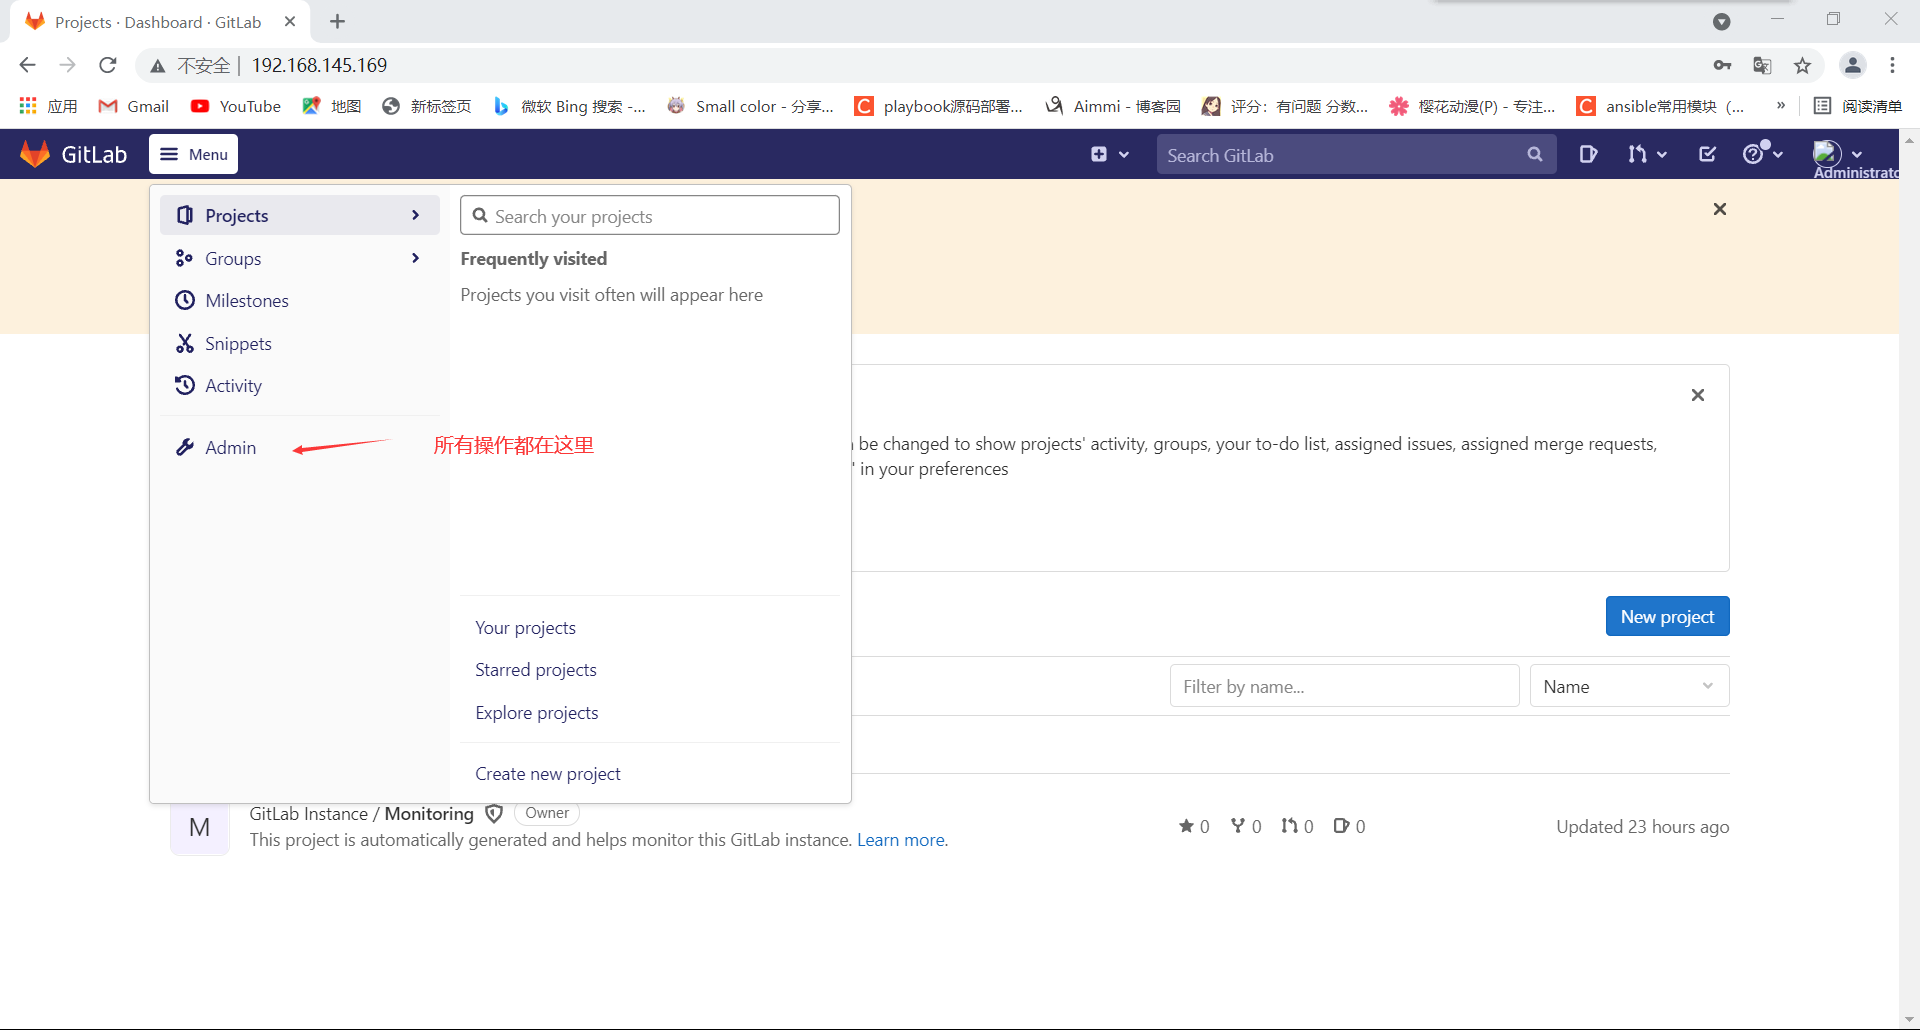The width and height of the screenshot is (1920, 1030).
Task: Open the Help question mark dropdown
Action: [x=1762, y=154]
